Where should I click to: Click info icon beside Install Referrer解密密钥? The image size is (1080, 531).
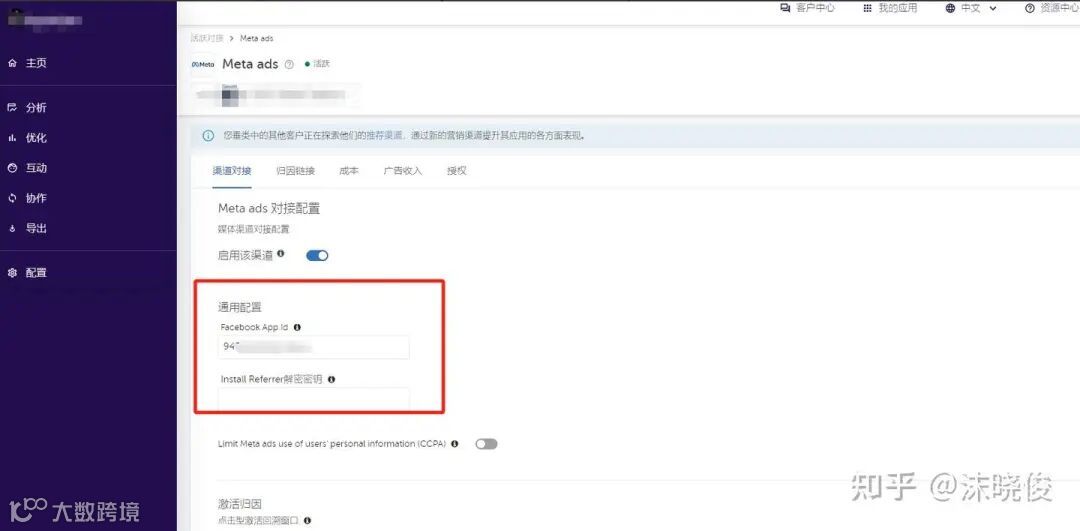click(x=331, y=379)
